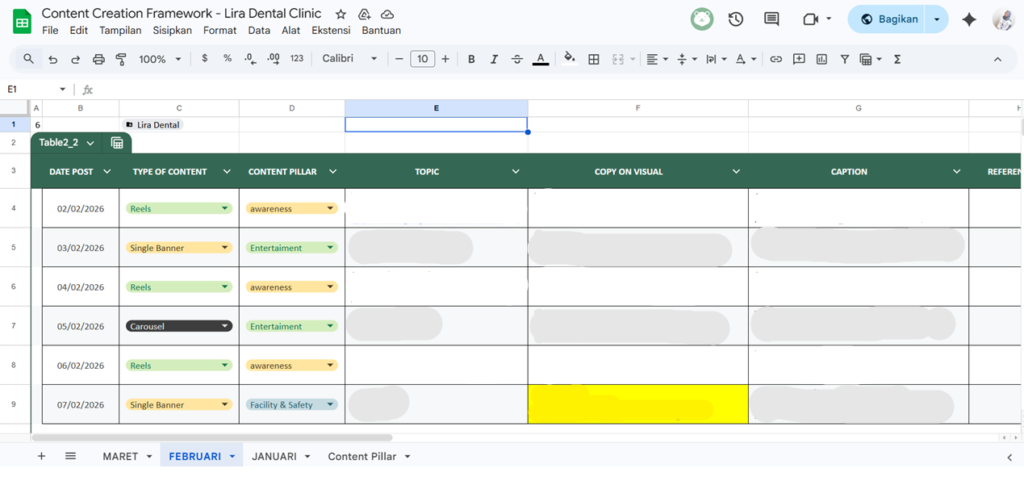Open the Gemini sparkle icon

(969, 20)
